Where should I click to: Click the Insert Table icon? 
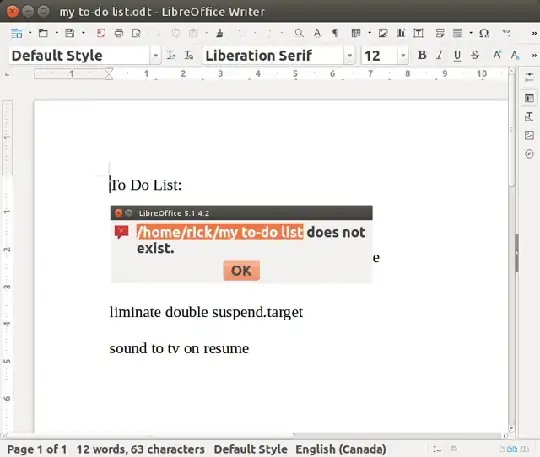click(356, 33)
